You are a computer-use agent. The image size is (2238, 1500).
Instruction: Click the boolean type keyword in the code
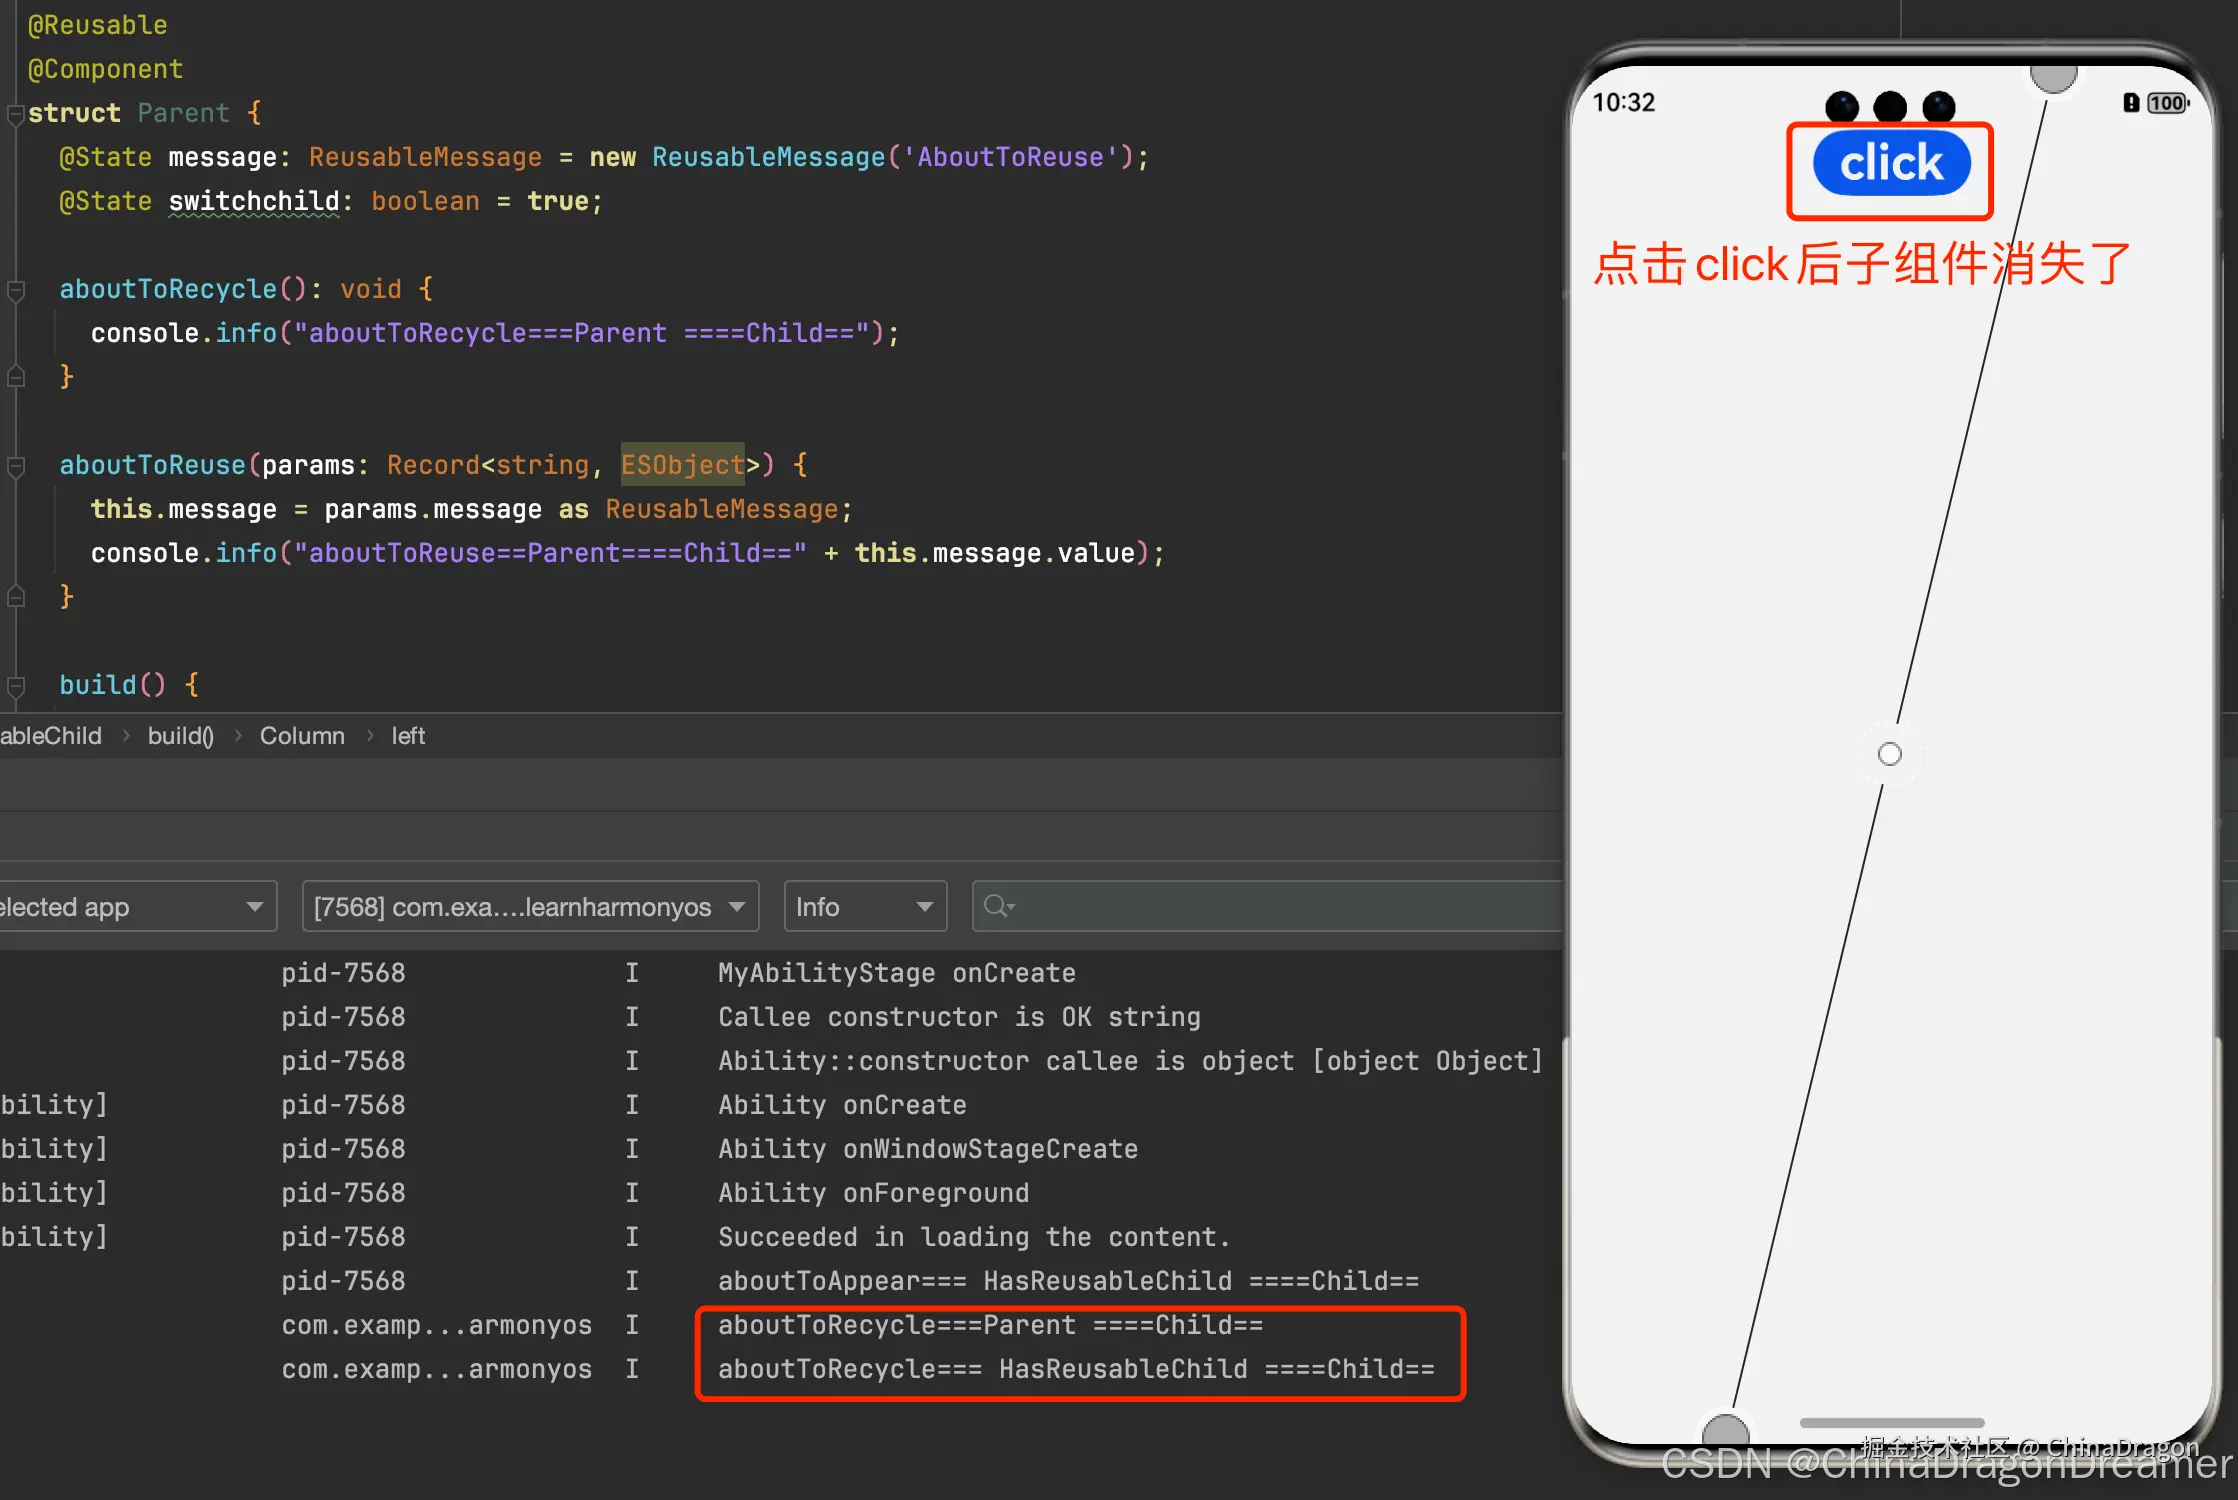425,201
